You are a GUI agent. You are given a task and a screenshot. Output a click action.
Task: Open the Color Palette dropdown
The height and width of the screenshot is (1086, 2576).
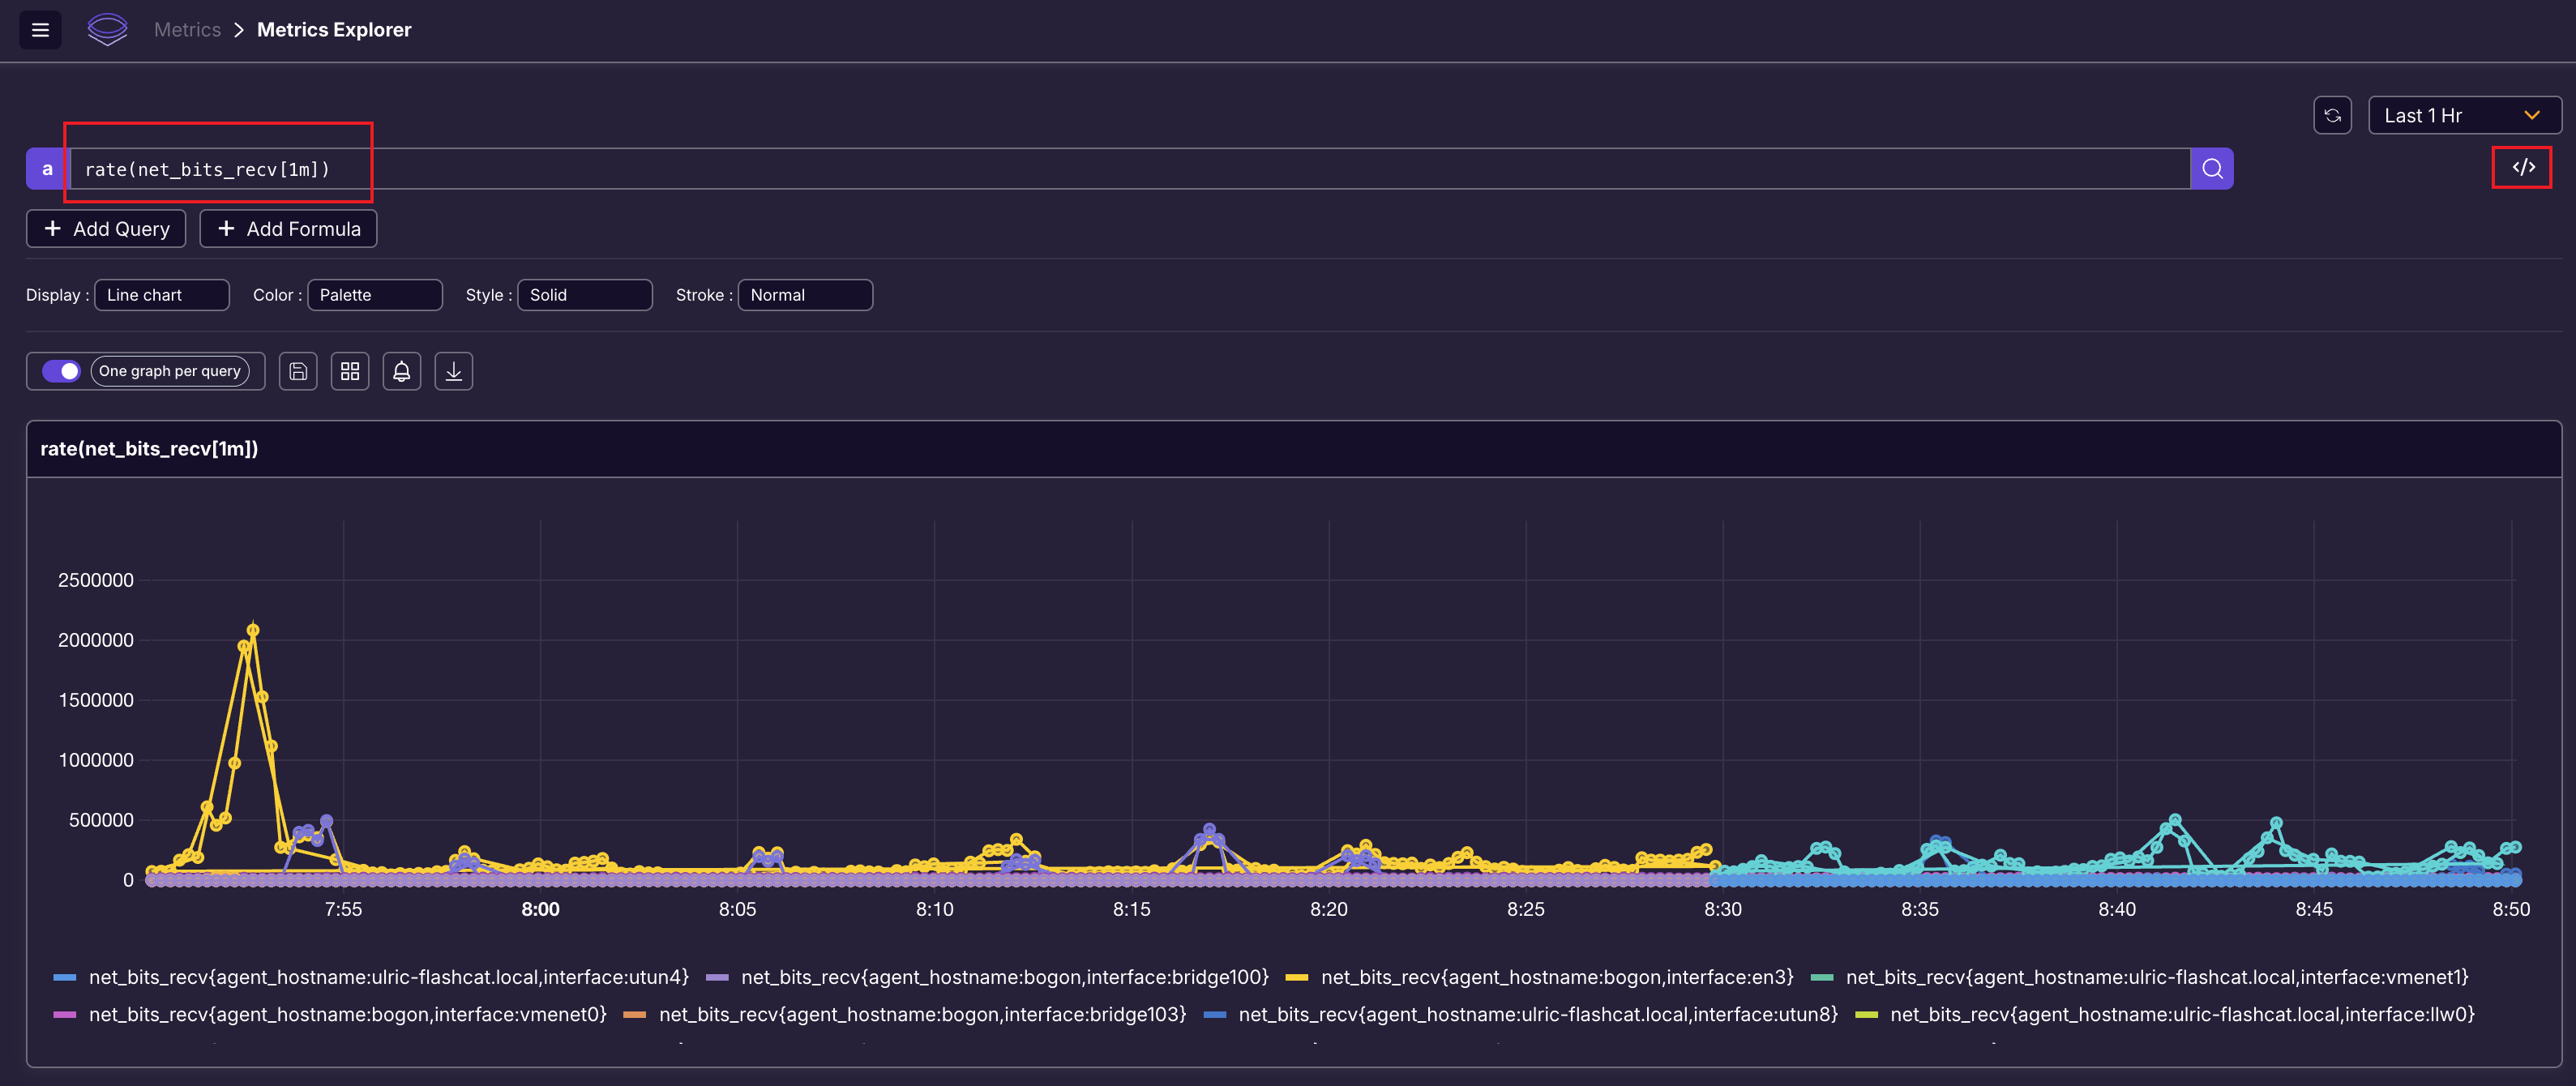[375, 295]
